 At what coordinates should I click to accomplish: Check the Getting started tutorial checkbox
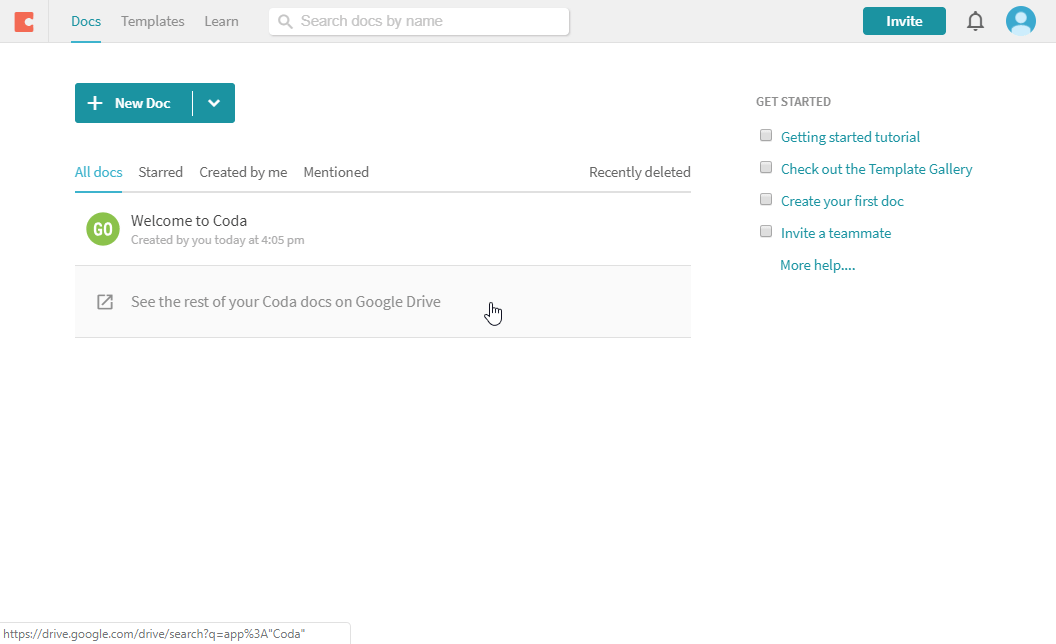coord(766,135)
